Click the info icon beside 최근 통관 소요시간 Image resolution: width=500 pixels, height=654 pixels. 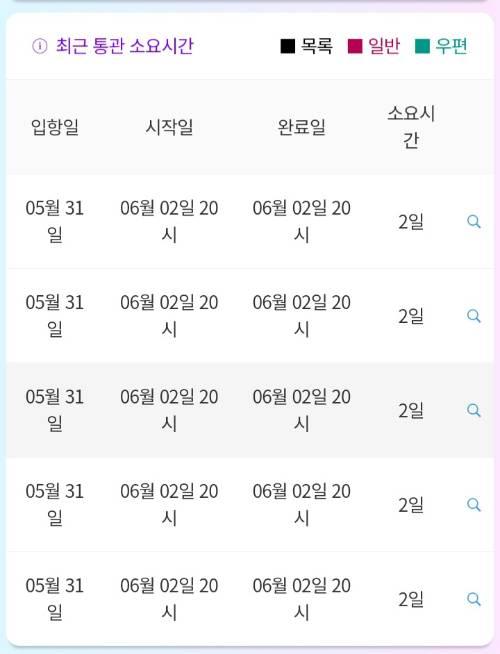(x=40, y=46)
